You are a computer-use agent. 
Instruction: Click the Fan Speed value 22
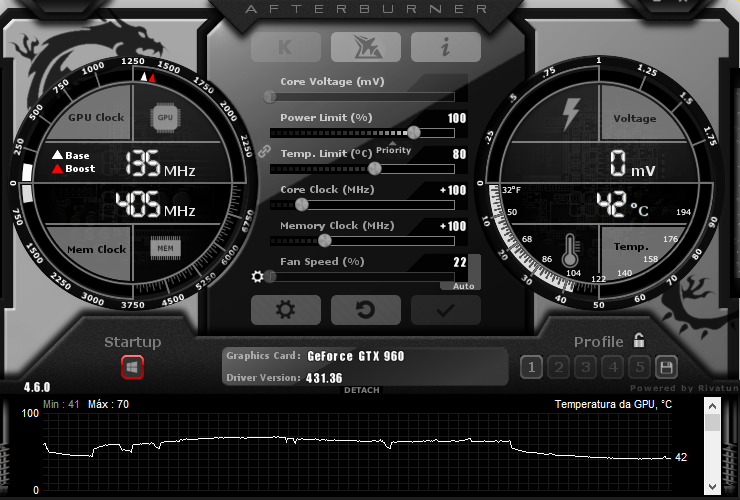460,262
